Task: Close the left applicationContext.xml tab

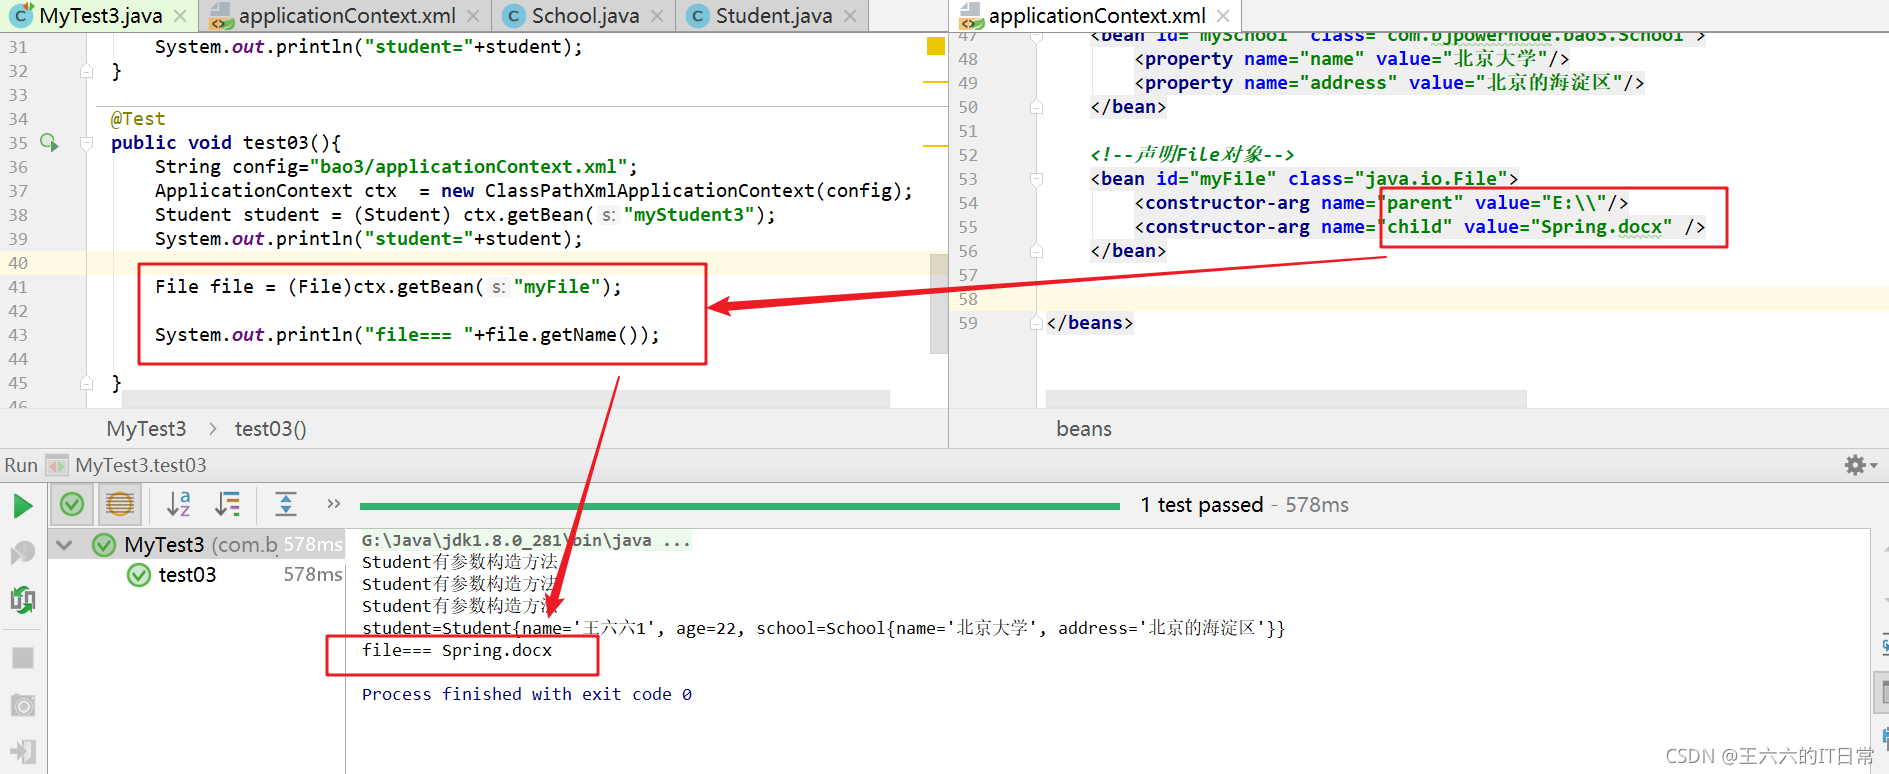Action: [x=473, y=16]
